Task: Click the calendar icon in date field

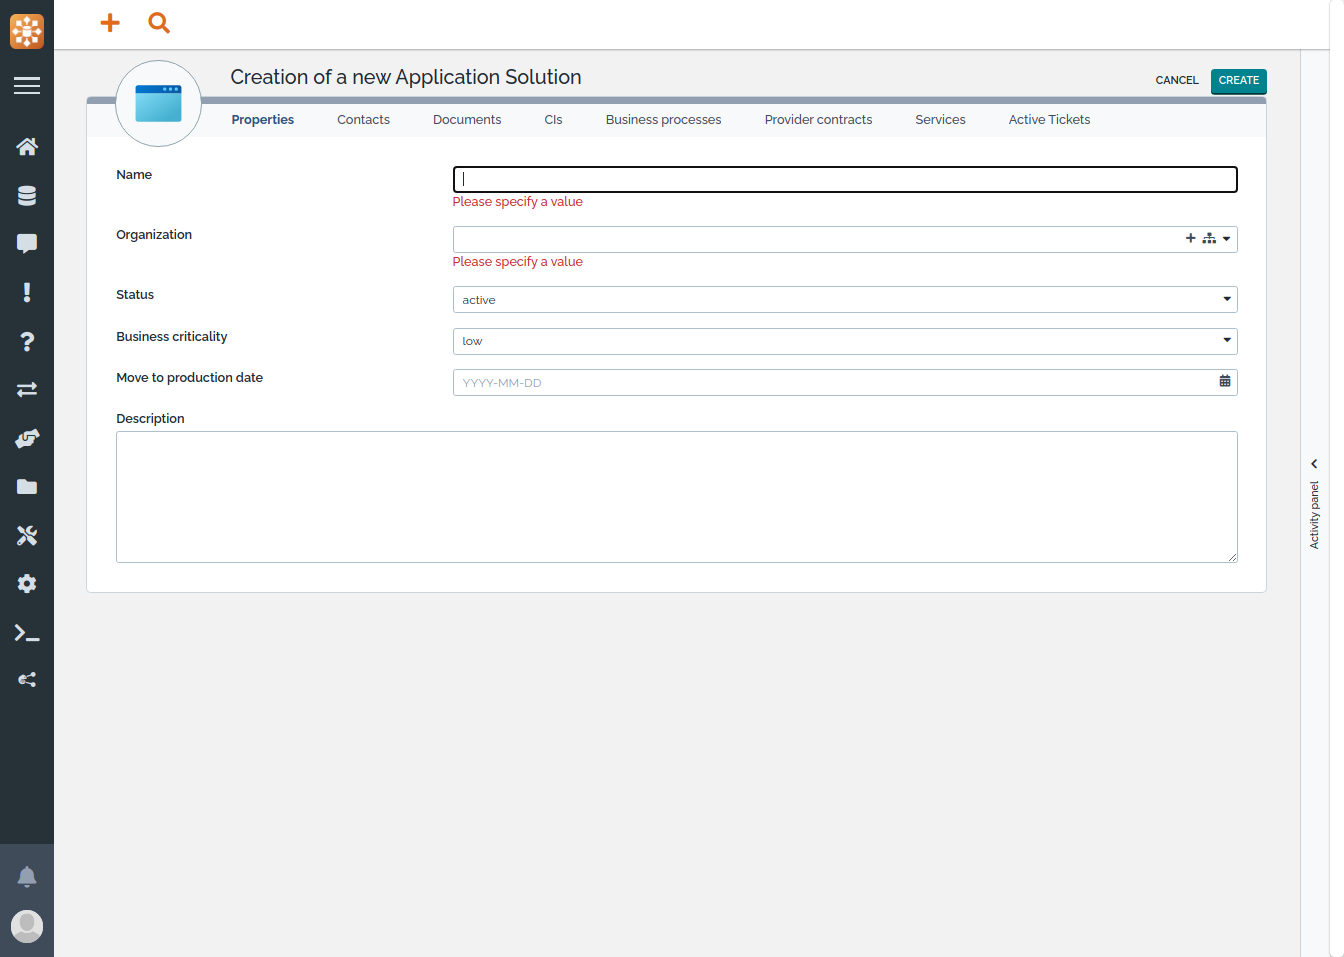Action: tap(1225, 382)
